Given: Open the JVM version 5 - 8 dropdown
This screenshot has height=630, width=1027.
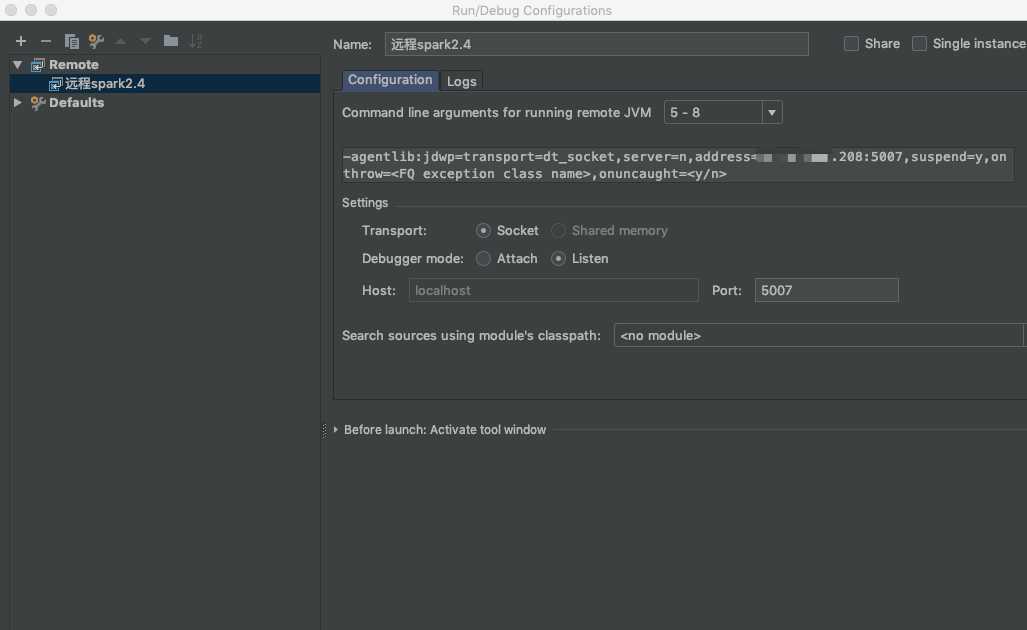Looking at the screenshot, I should point(772,113).
